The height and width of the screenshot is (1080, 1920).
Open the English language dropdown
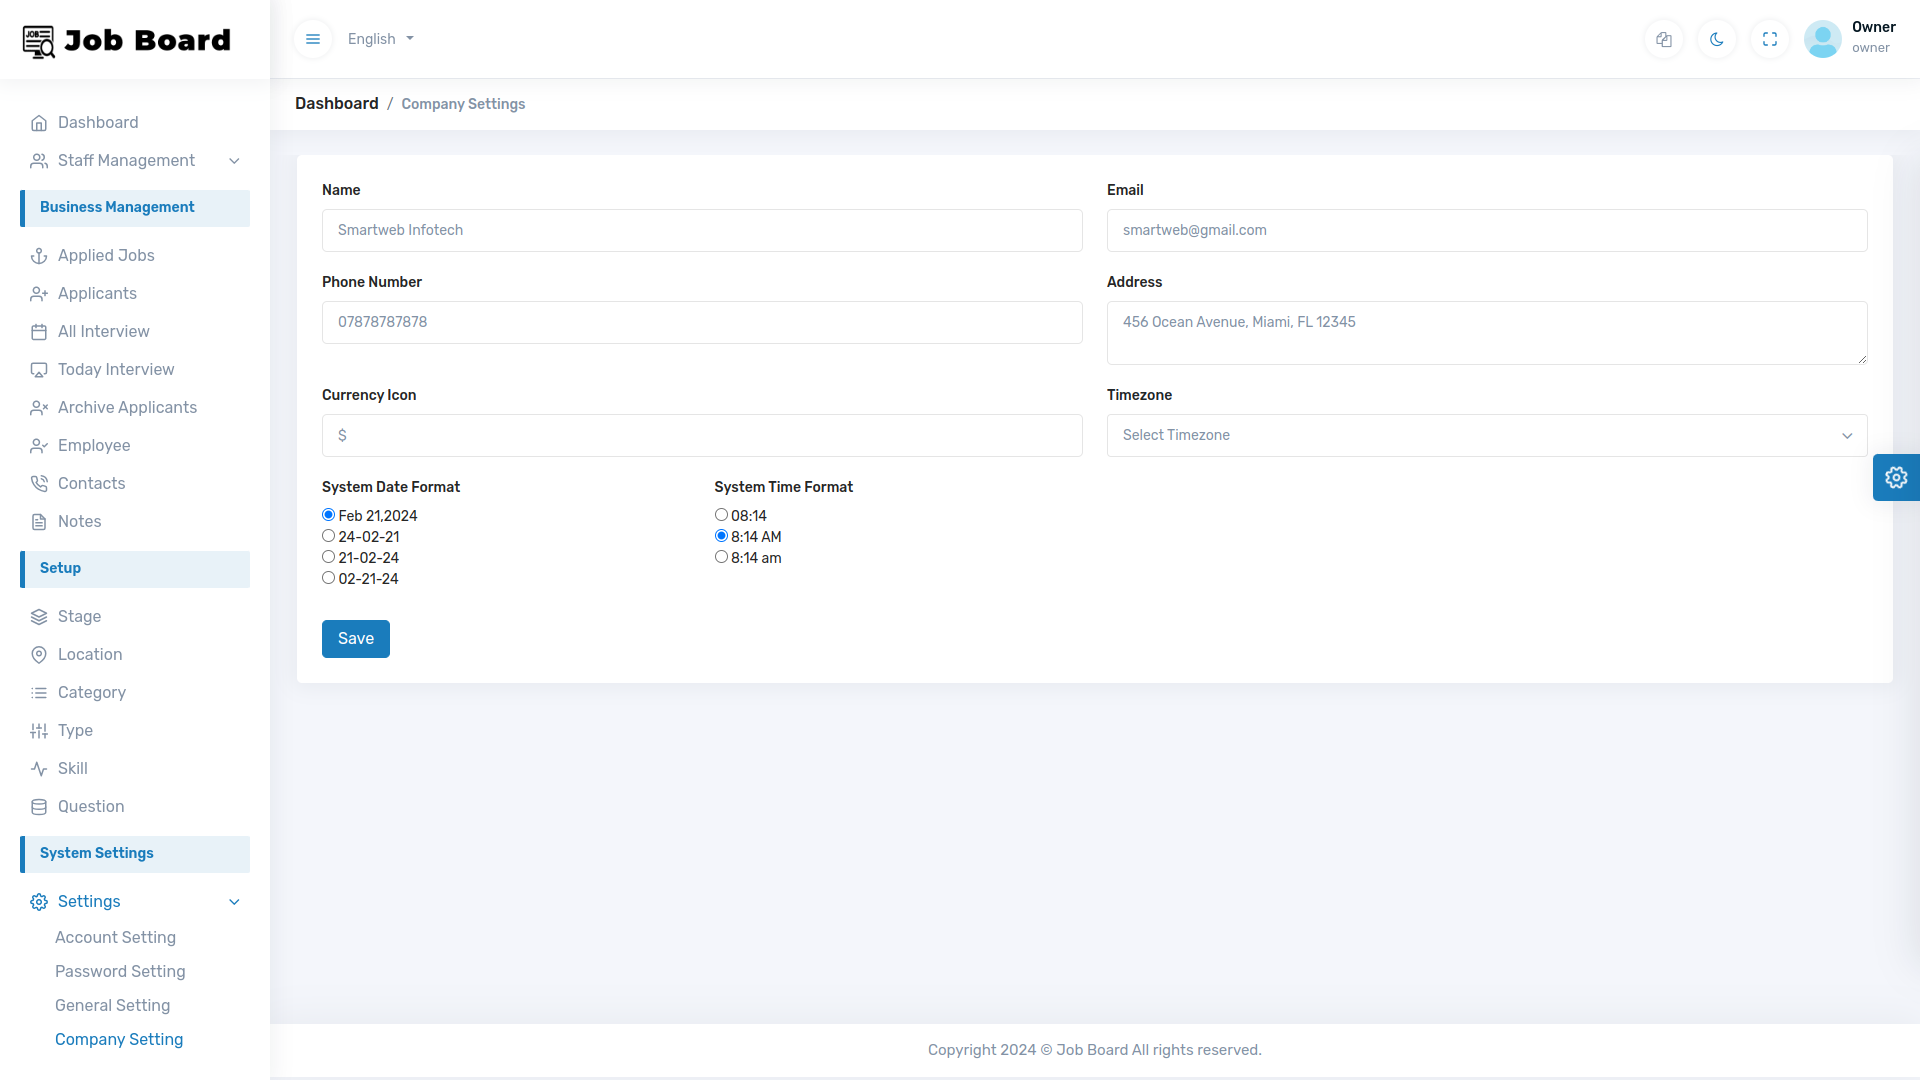[380, 39]
